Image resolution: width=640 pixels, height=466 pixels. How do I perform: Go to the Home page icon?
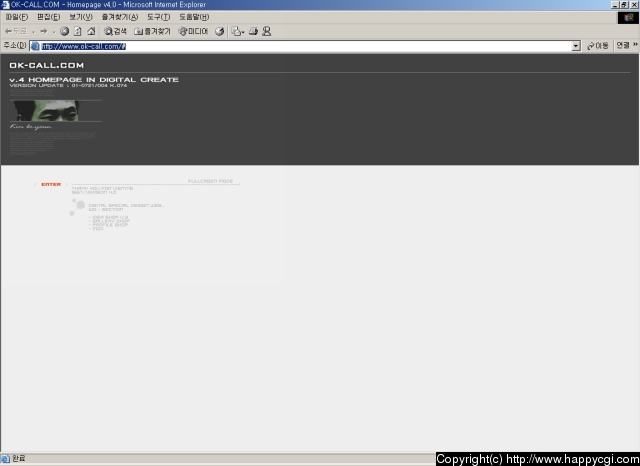click(x=91, y=31)
